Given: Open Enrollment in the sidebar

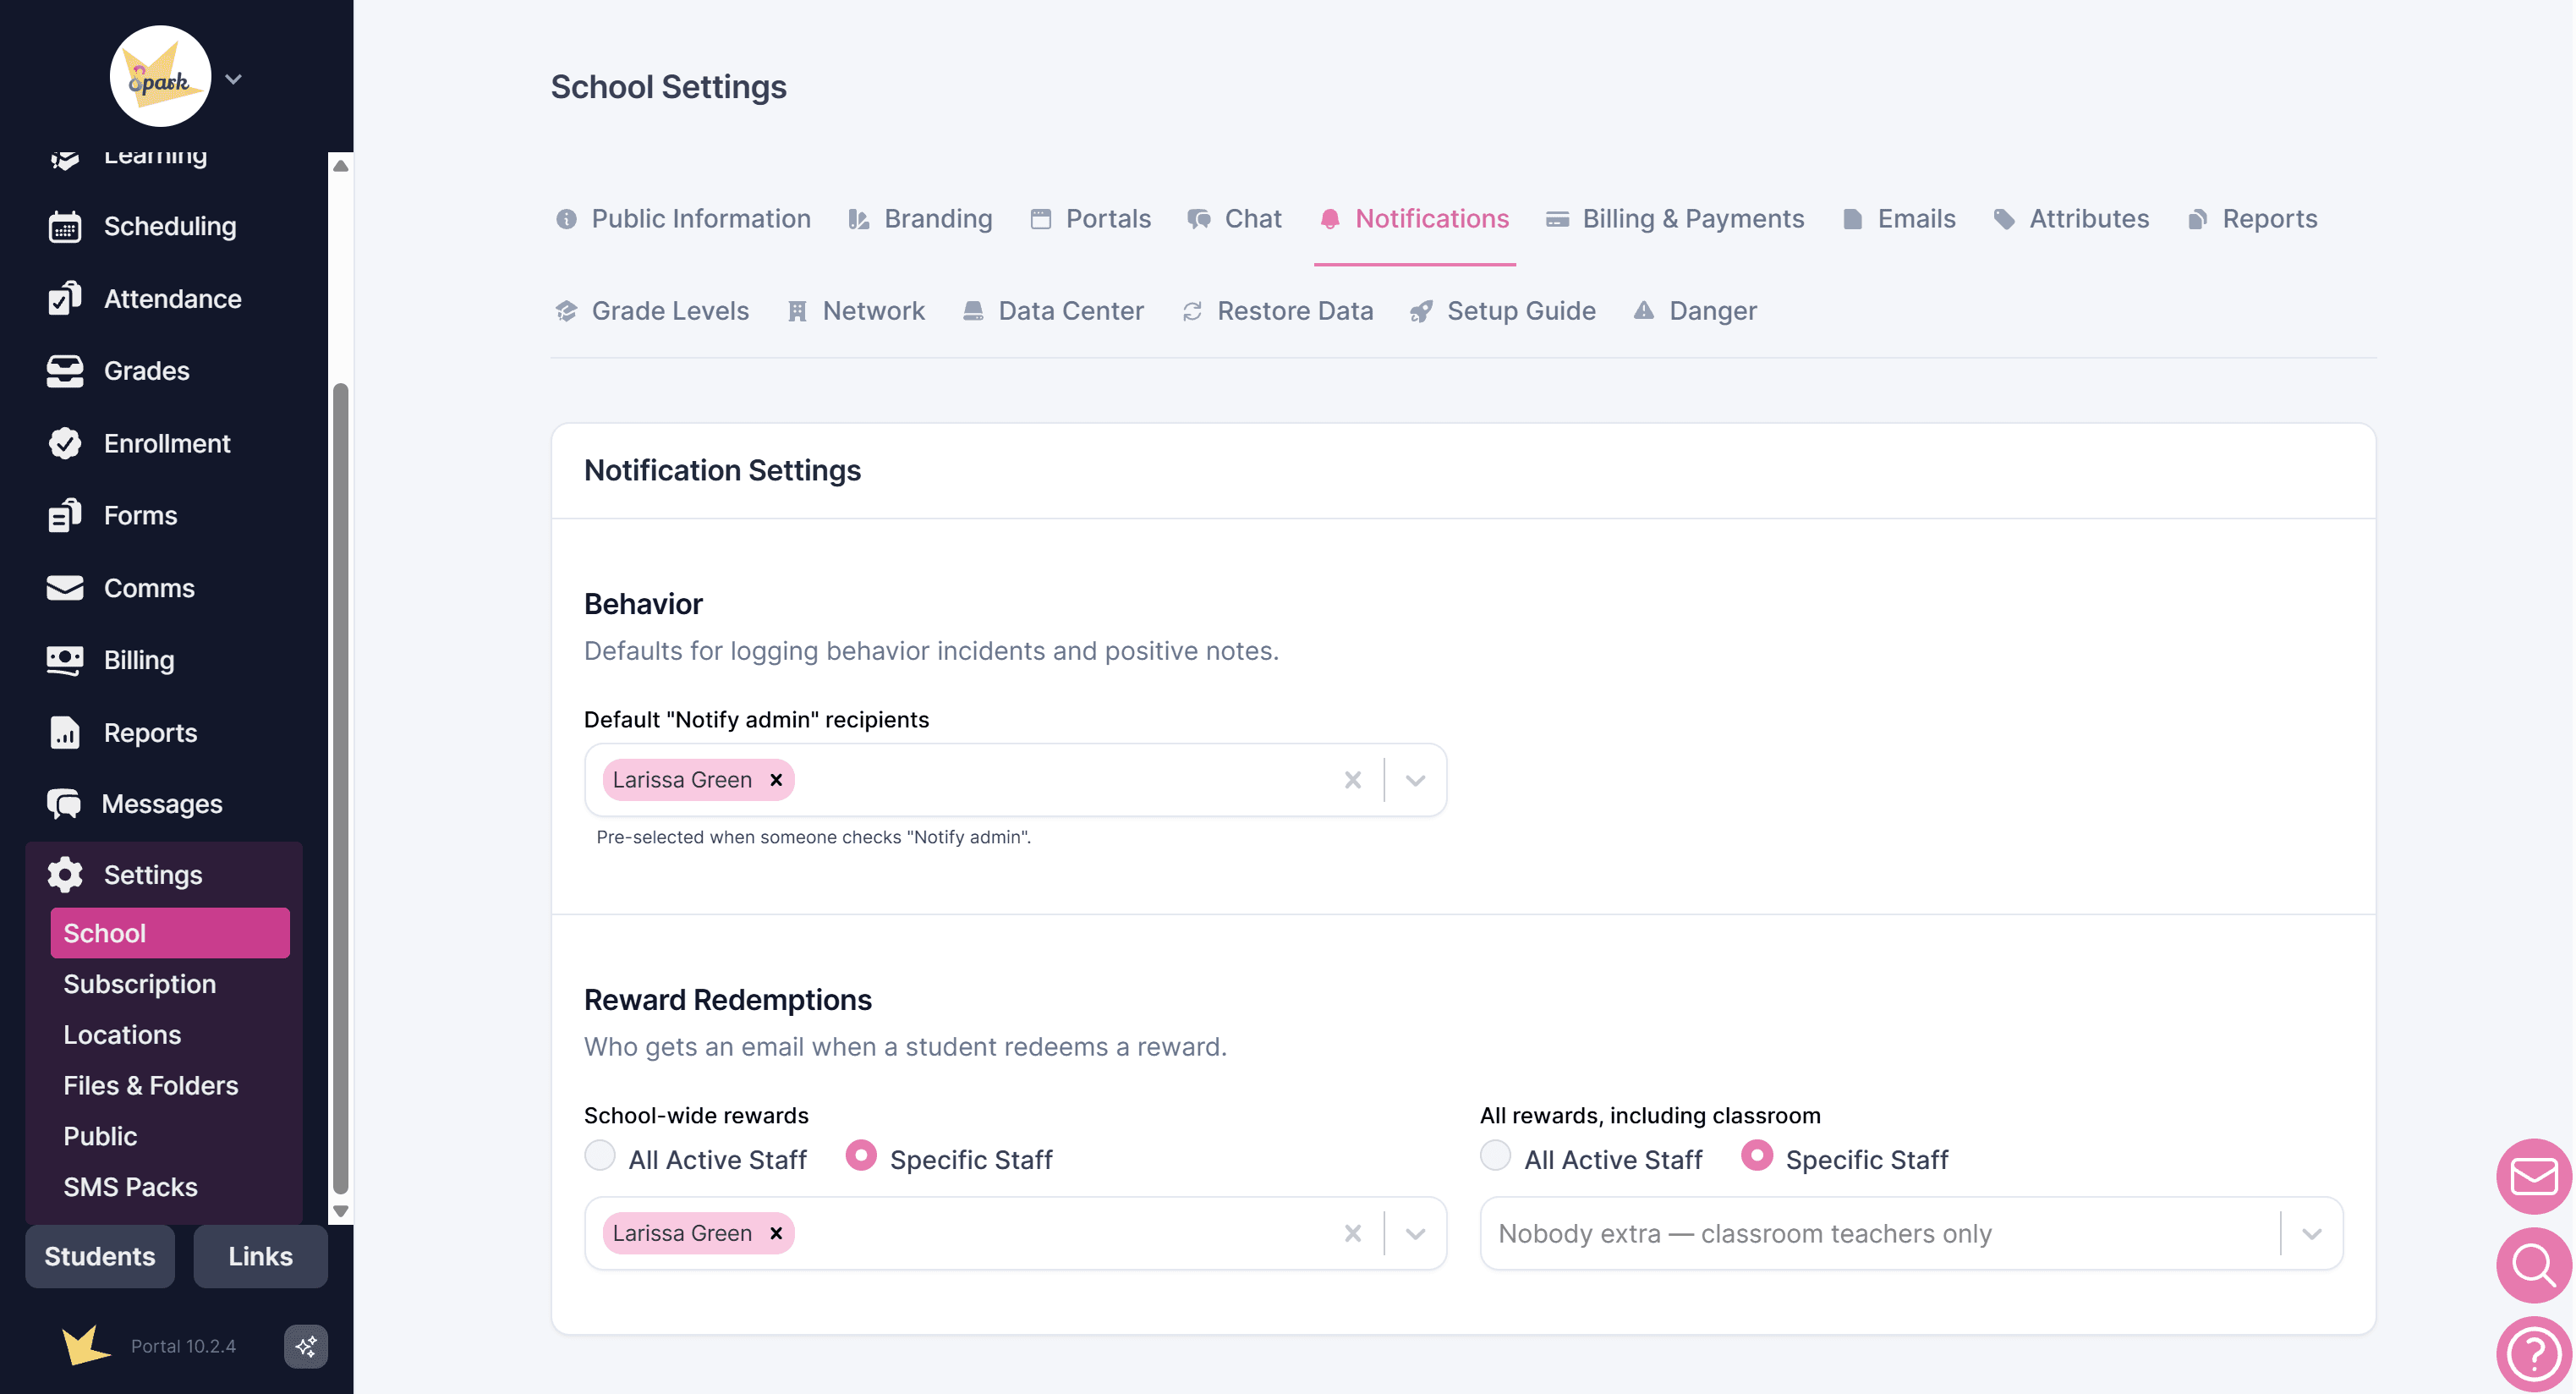Looking at the screenshot, I should click(x=167, y=443).
